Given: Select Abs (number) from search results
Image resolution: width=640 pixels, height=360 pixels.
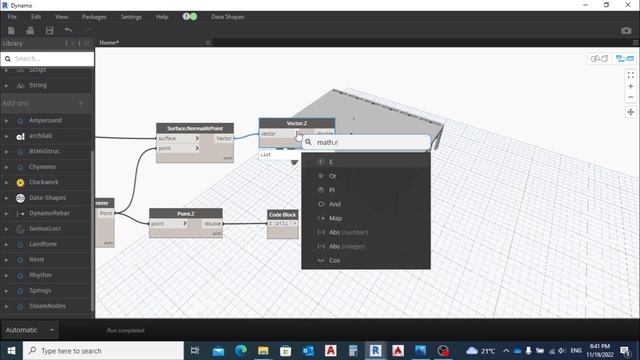Looking at the screenshot, I should pos(366,232).
